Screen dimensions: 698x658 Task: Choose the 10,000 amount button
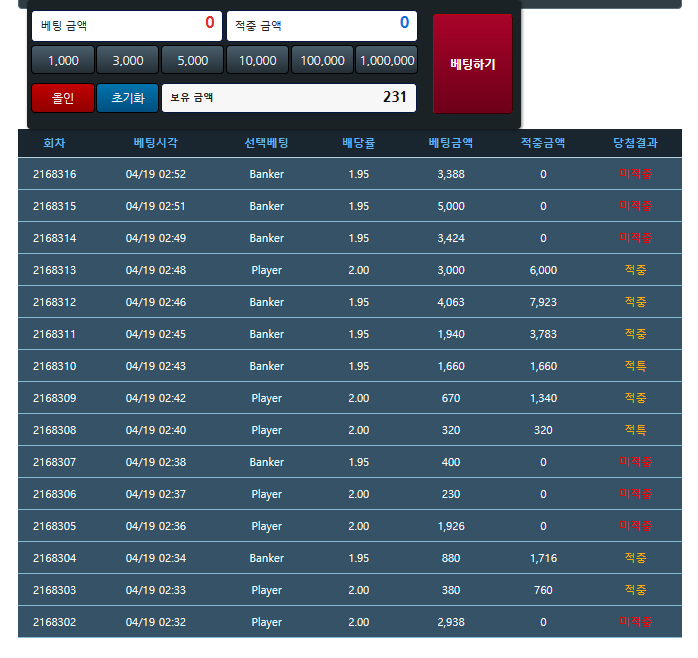(x=257, y=60)
